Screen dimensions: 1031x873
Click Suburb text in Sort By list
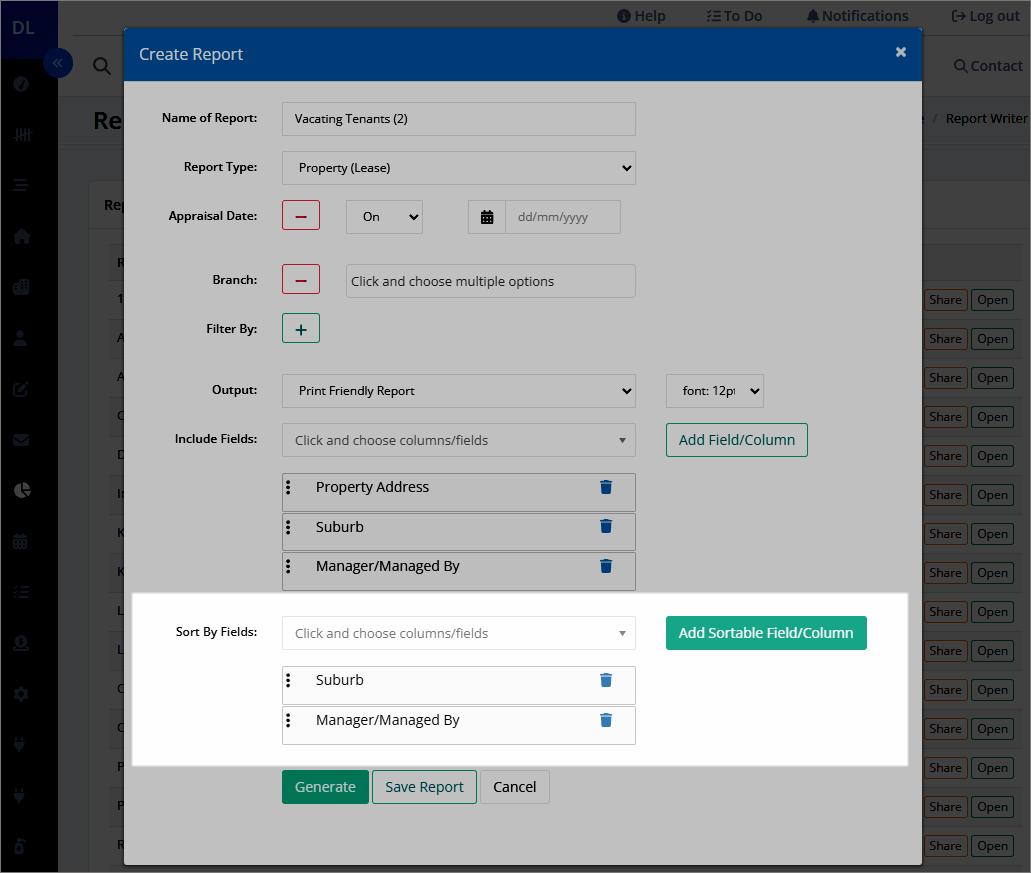pos(339,680)
